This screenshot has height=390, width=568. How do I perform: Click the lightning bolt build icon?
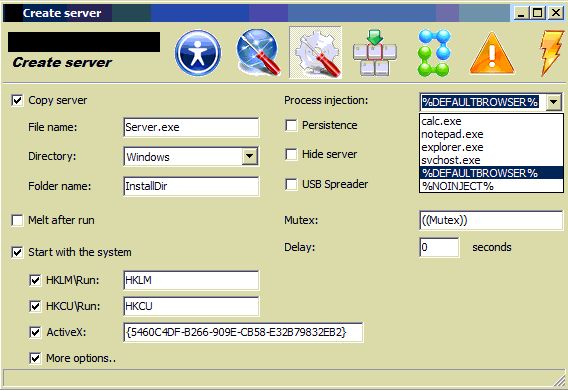[x=552, y=53]
